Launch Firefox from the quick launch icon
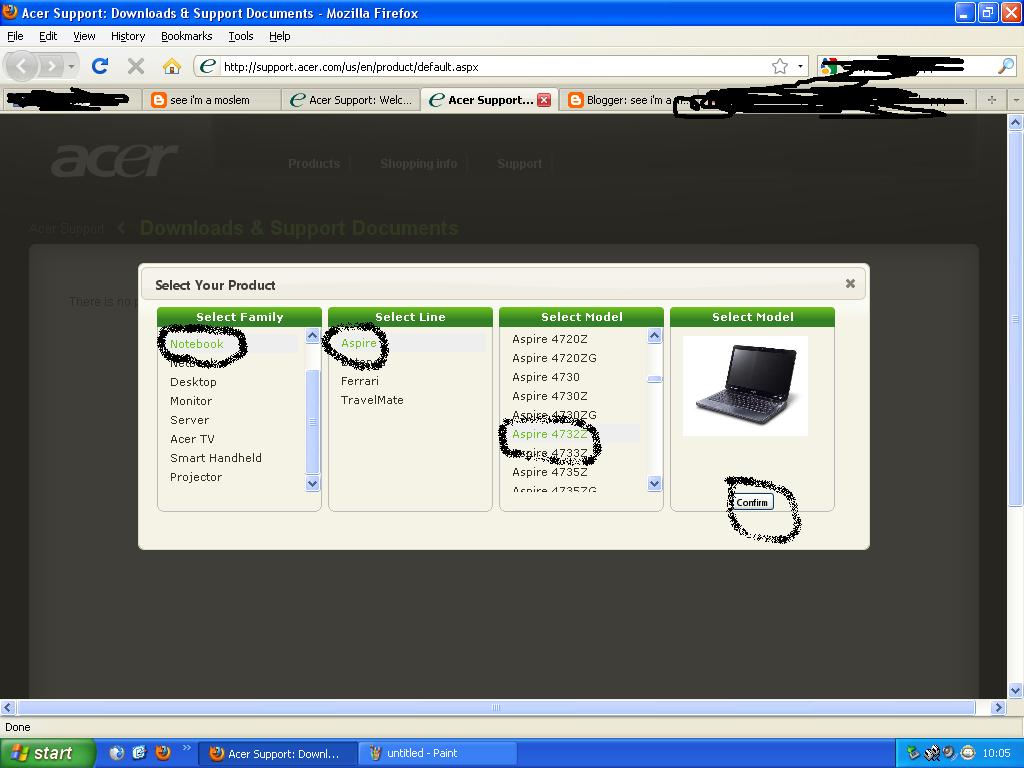 click(x=163, y=753)
